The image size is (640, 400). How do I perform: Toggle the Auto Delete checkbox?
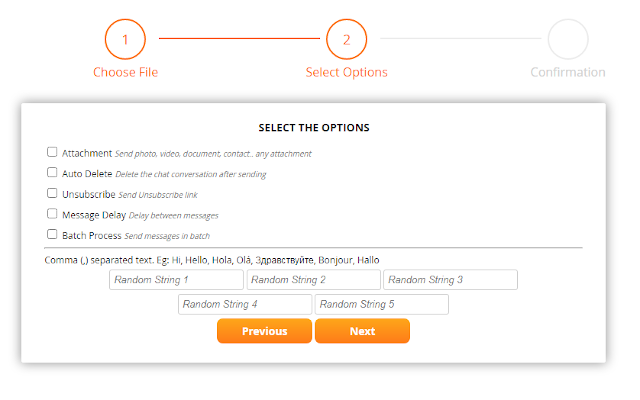pos(52,173)
